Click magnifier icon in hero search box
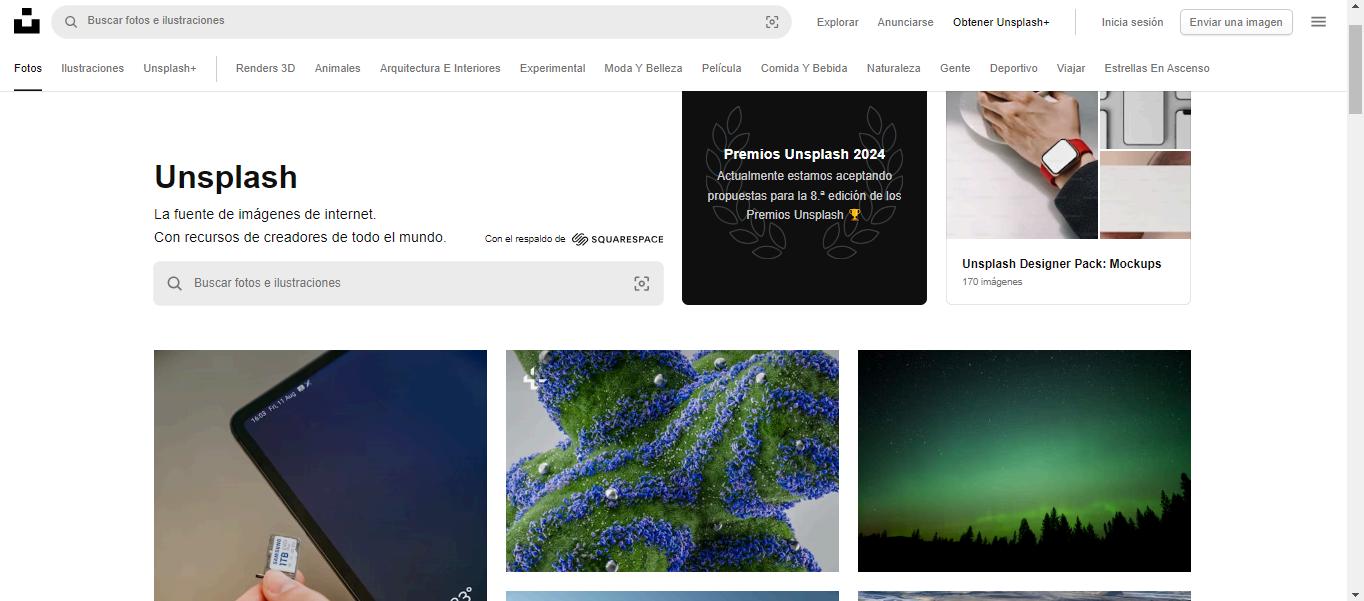 tap(174, 284)
